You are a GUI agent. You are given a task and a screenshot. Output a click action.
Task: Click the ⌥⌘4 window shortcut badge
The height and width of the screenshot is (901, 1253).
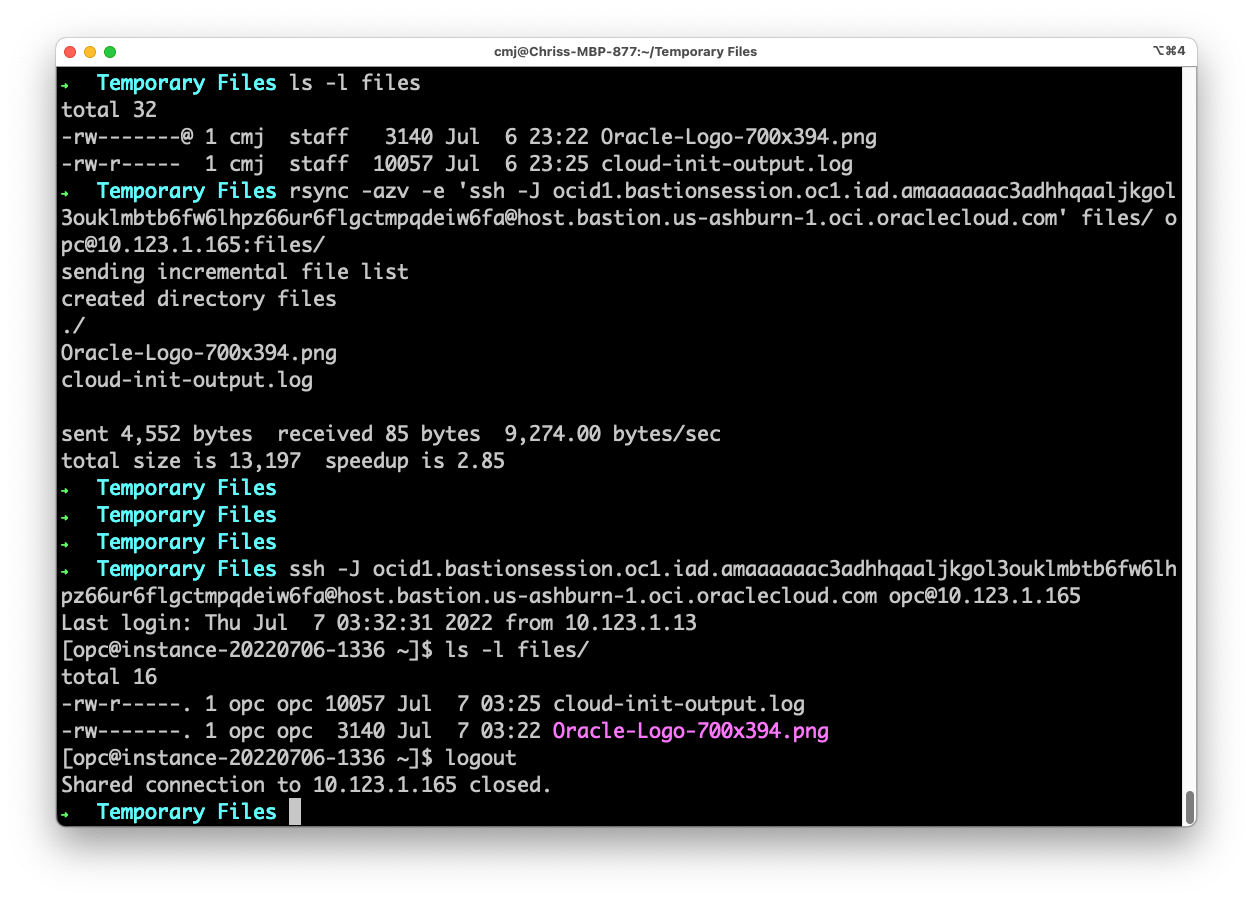coord(1168,51)
